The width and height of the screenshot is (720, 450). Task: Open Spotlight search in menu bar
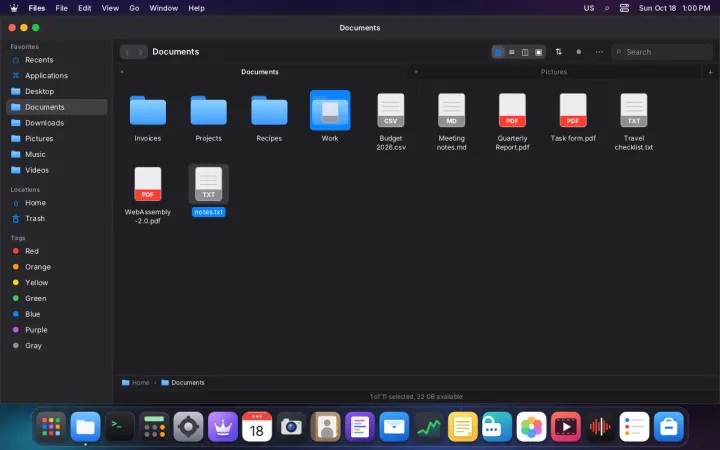(x=607, y=8)
